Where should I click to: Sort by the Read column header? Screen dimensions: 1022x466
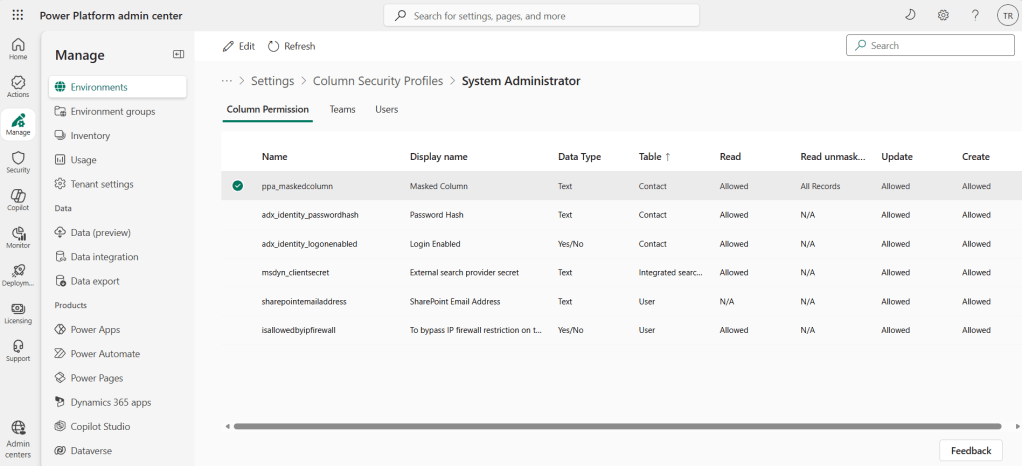click(x=730, y=157)
